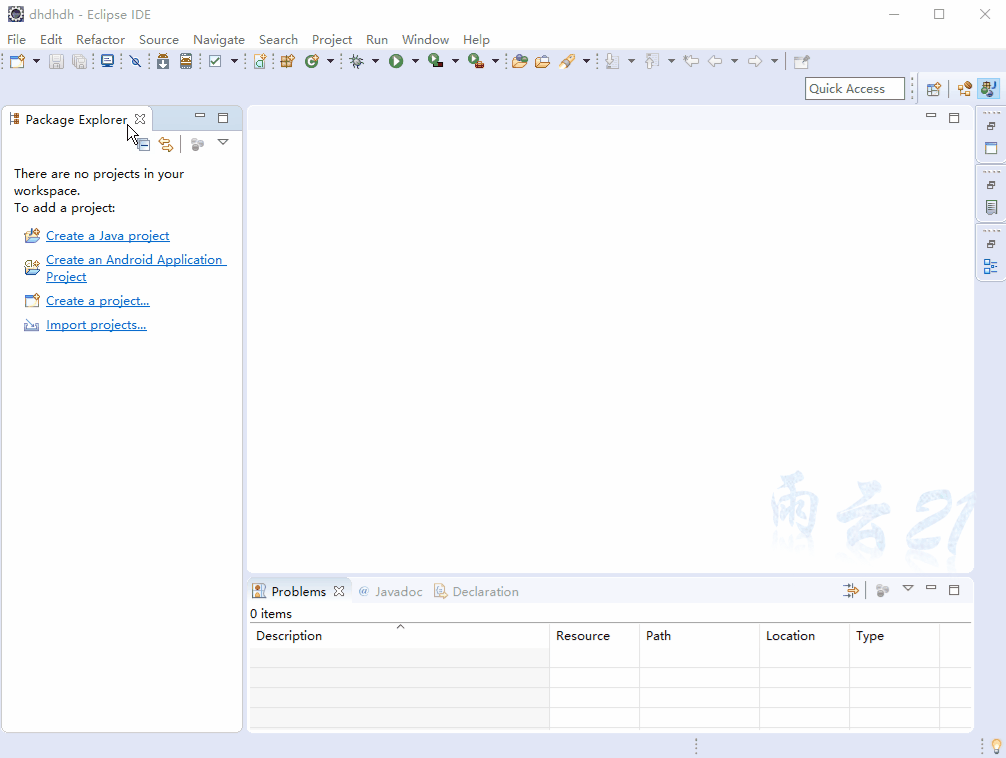Click the Coverage run icon
The width and height of the screenshot is (1006, 758).
436,62
